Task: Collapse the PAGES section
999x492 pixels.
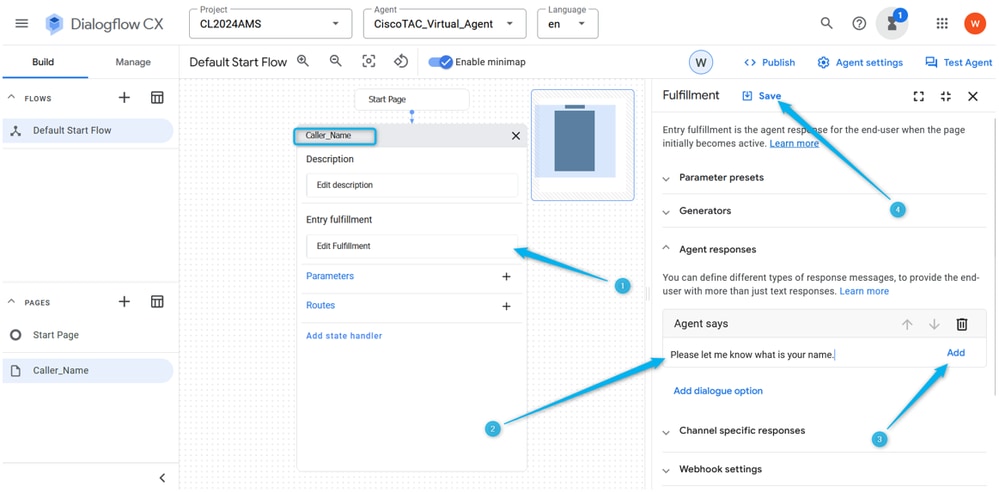Action: (11, 301)
